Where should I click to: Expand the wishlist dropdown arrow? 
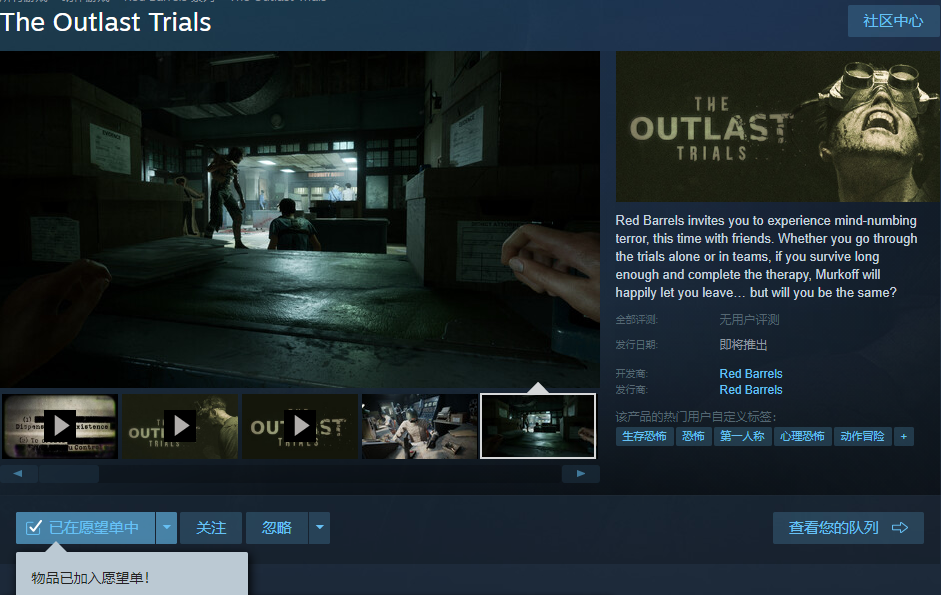coord(166,528)
